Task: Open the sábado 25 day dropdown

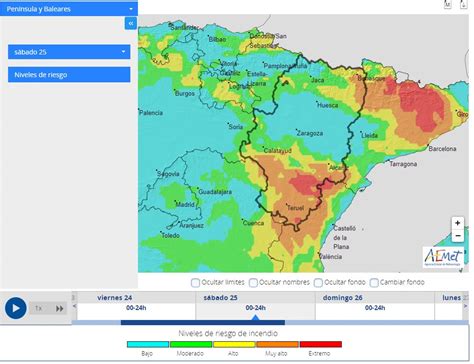Action: [x=69, y=52]
